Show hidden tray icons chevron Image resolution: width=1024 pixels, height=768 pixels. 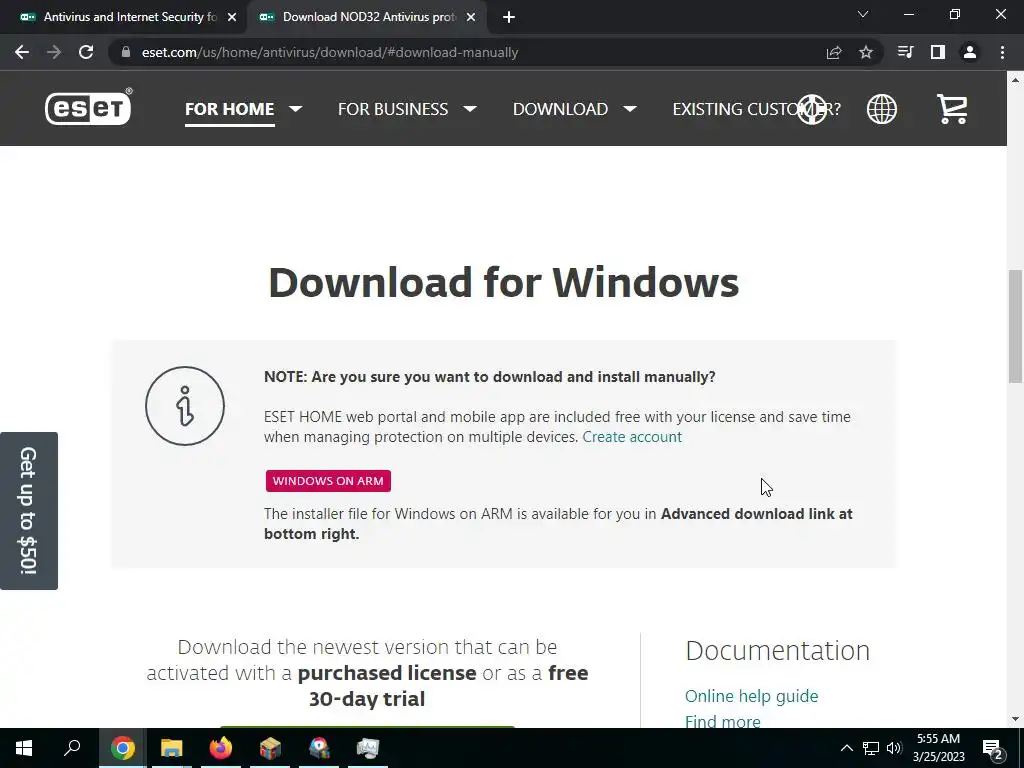[x=846, y=748]
